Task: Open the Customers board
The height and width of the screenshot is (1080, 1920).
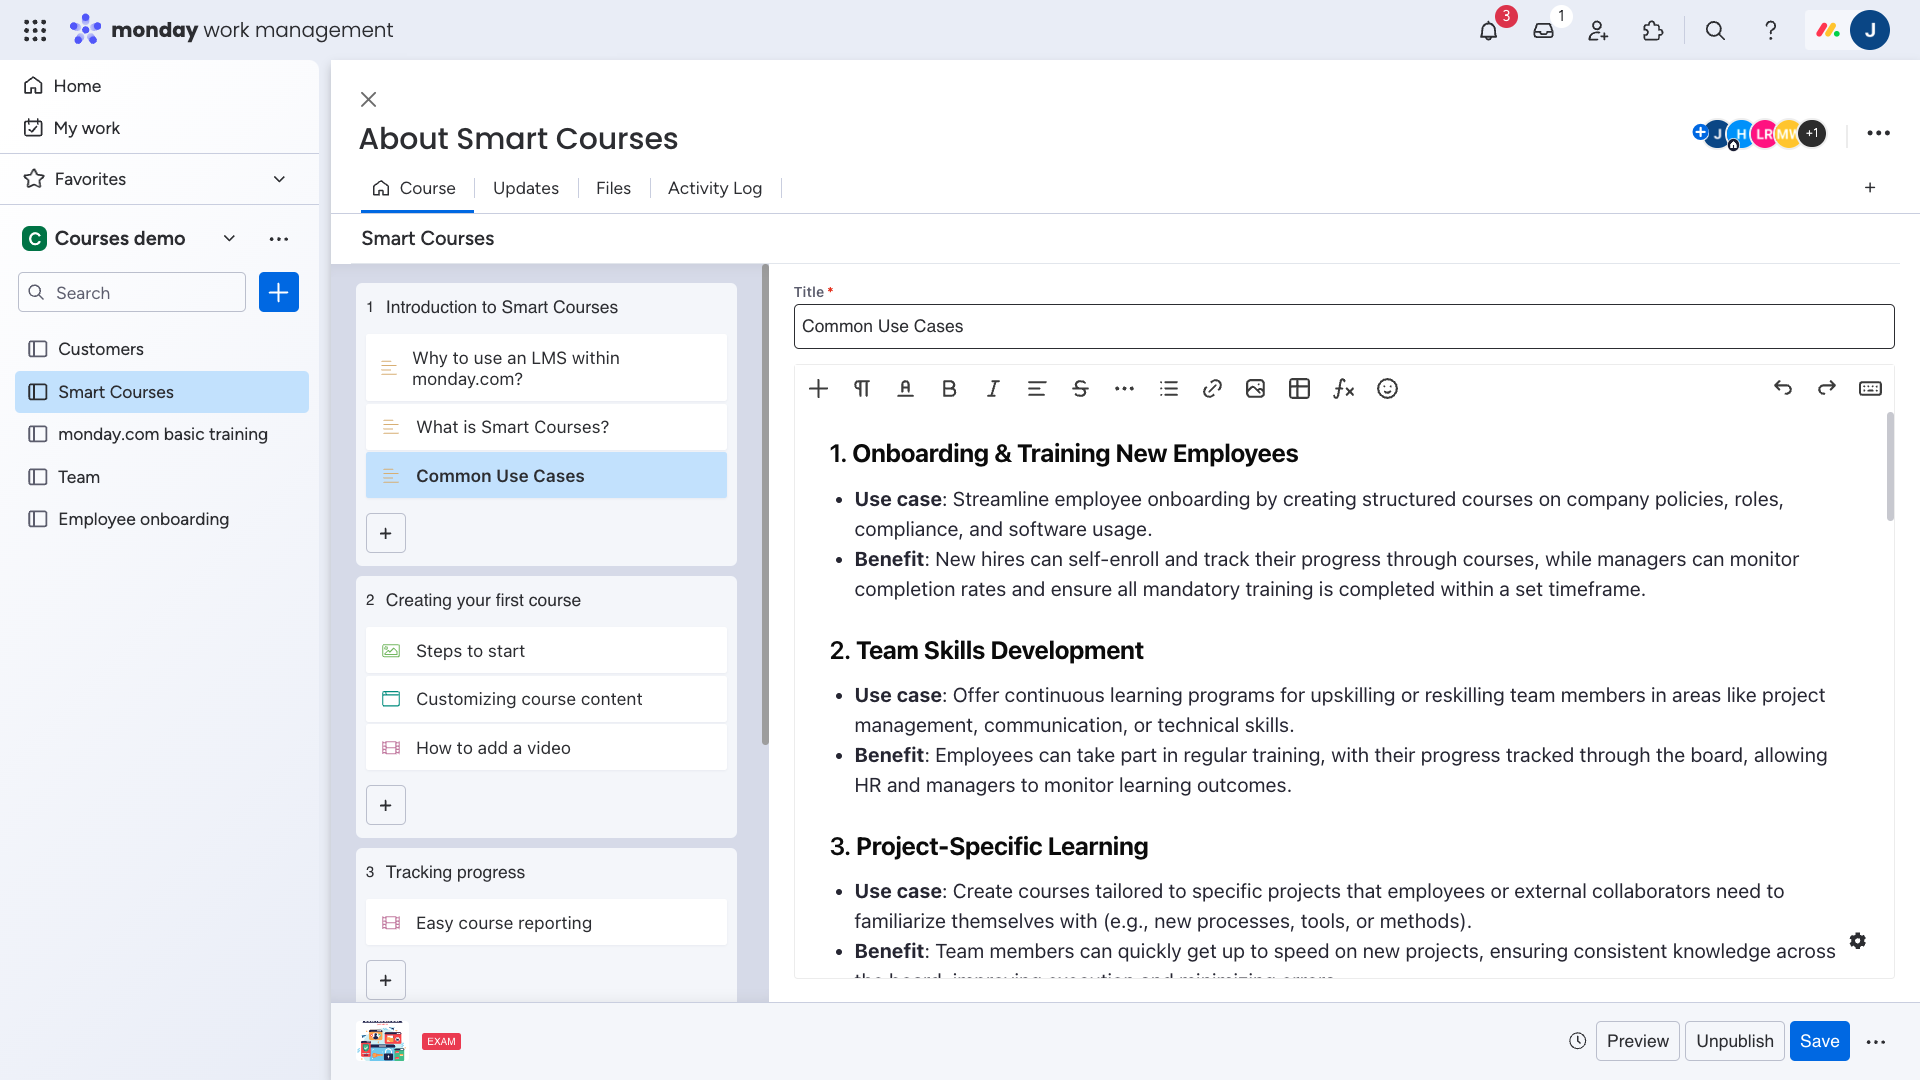Action: [x=162, y=349]
